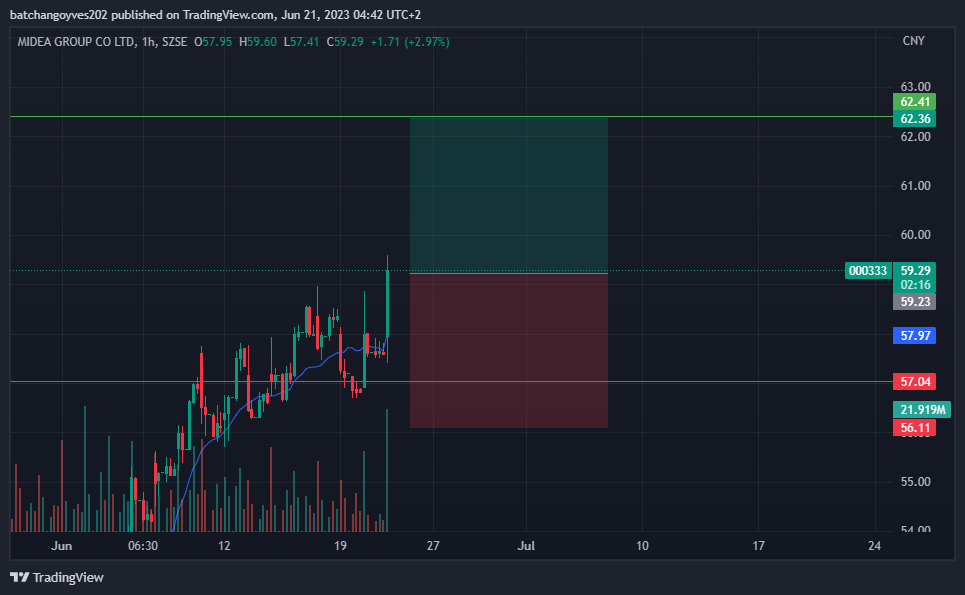Click the 57.04 red line price label
Screen dimensions: 965x595
(915, 381)
